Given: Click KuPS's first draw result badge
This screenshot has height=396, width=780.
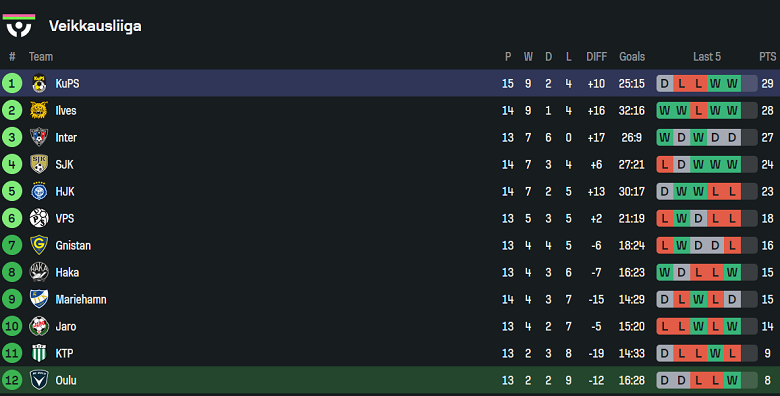Looking at the screenshot, I should (x=665, y=84).
